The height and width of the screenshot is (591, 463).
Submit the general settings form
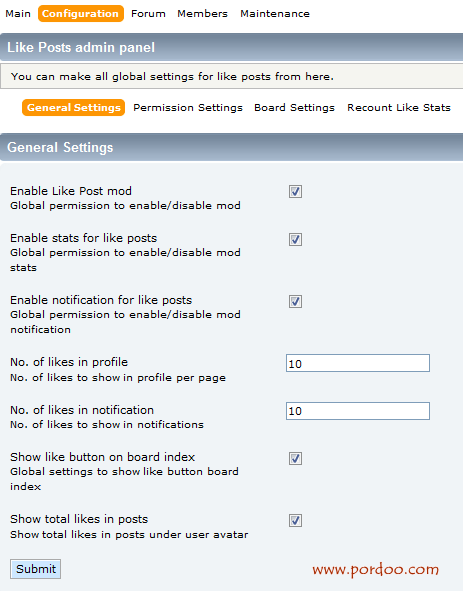click(x=35, y=569)
